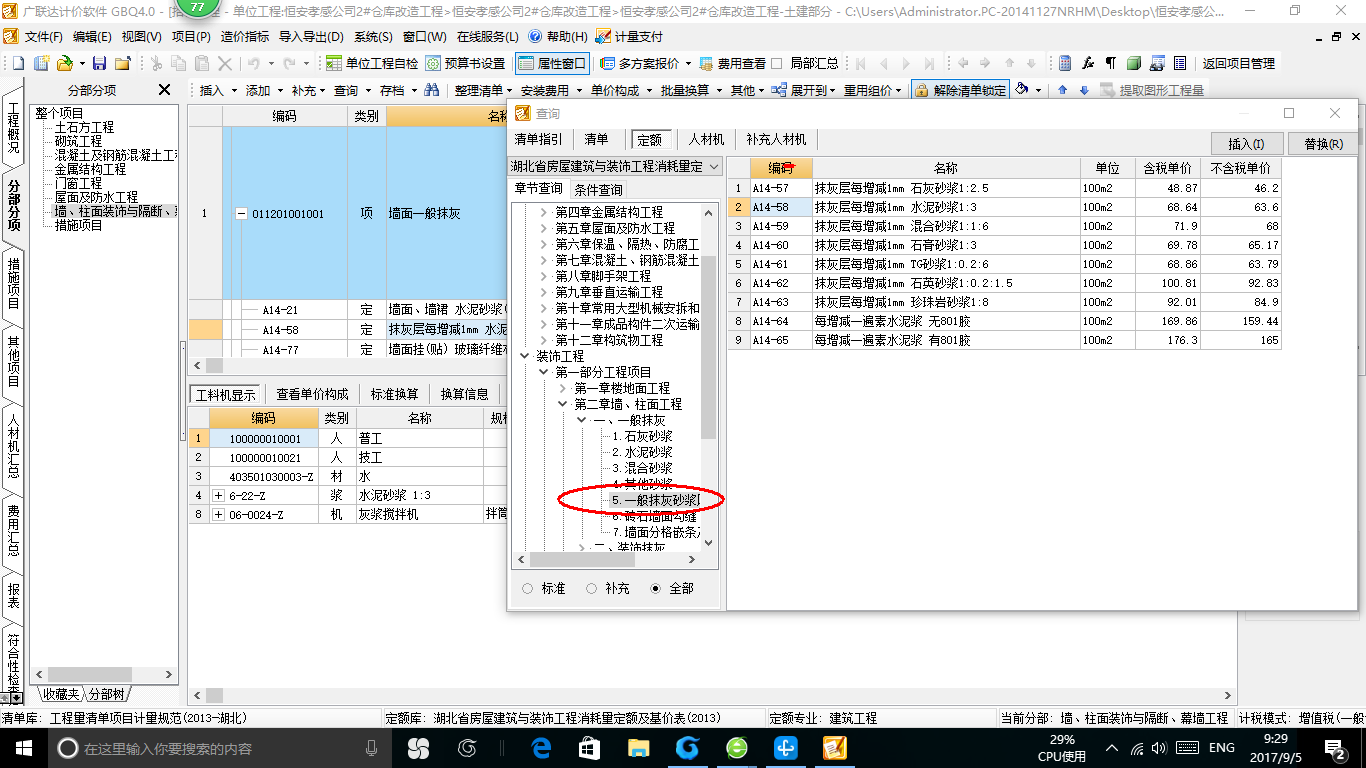
Task: Toggle the 局部汇总 checkbox
Action: coord(777,63)
